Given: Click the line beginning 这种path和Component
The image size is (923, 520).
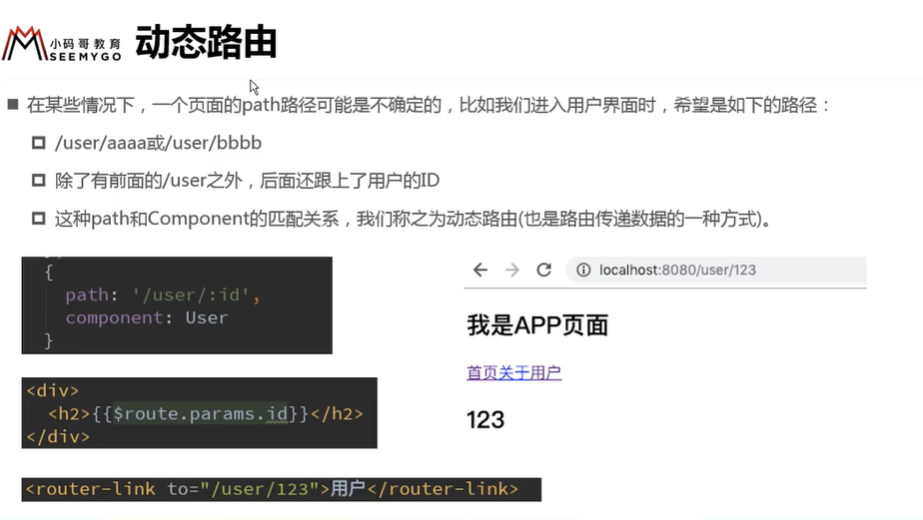Looking at the screenshot, I should [413, 219].
